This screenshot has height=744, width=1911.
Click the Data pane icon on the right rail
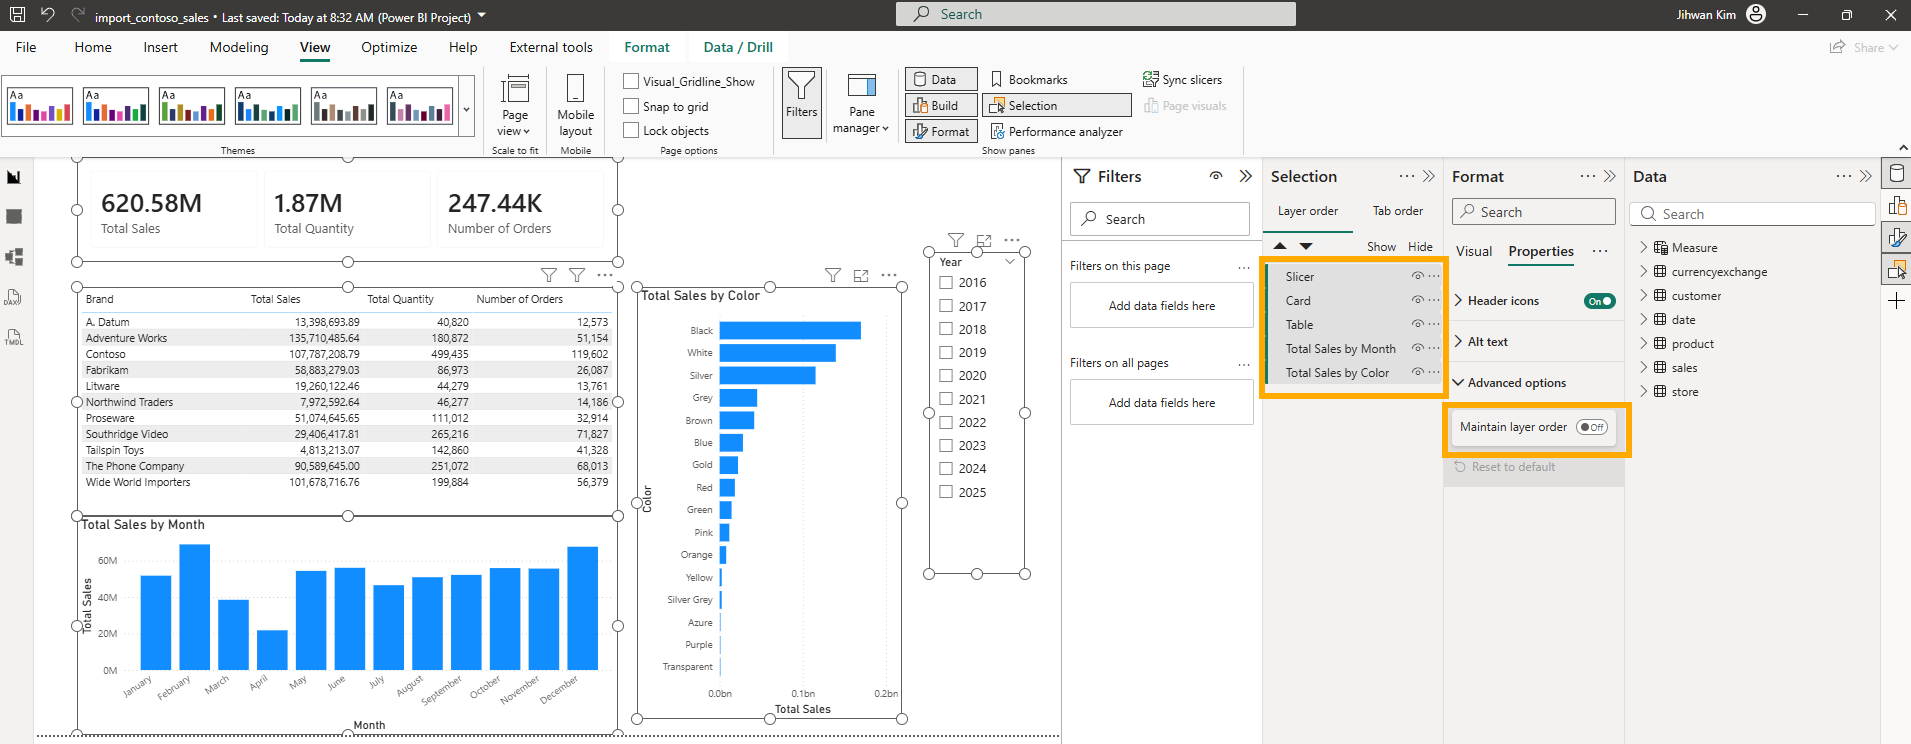[x=1896, y=173]
